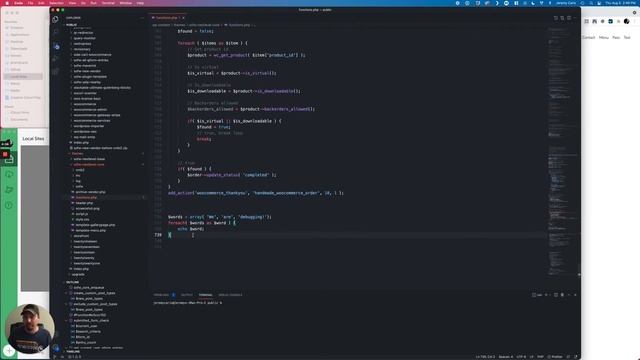Open the Connect icon in Local green sidebar
This screenshot has width=640, height=360.
pos(9,190)
